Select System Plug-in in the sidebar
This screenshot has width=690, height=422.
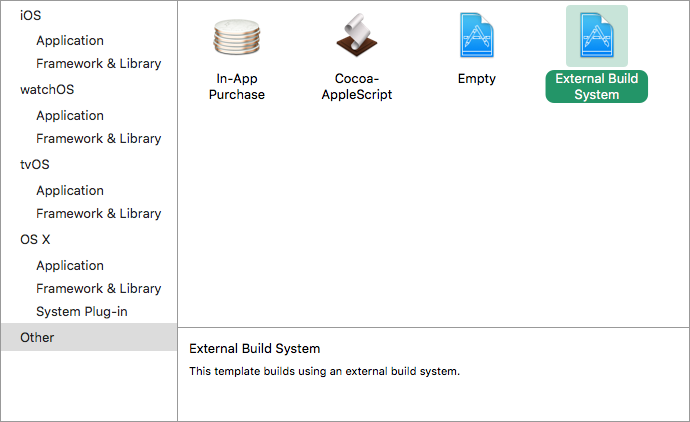coord(81,311)
